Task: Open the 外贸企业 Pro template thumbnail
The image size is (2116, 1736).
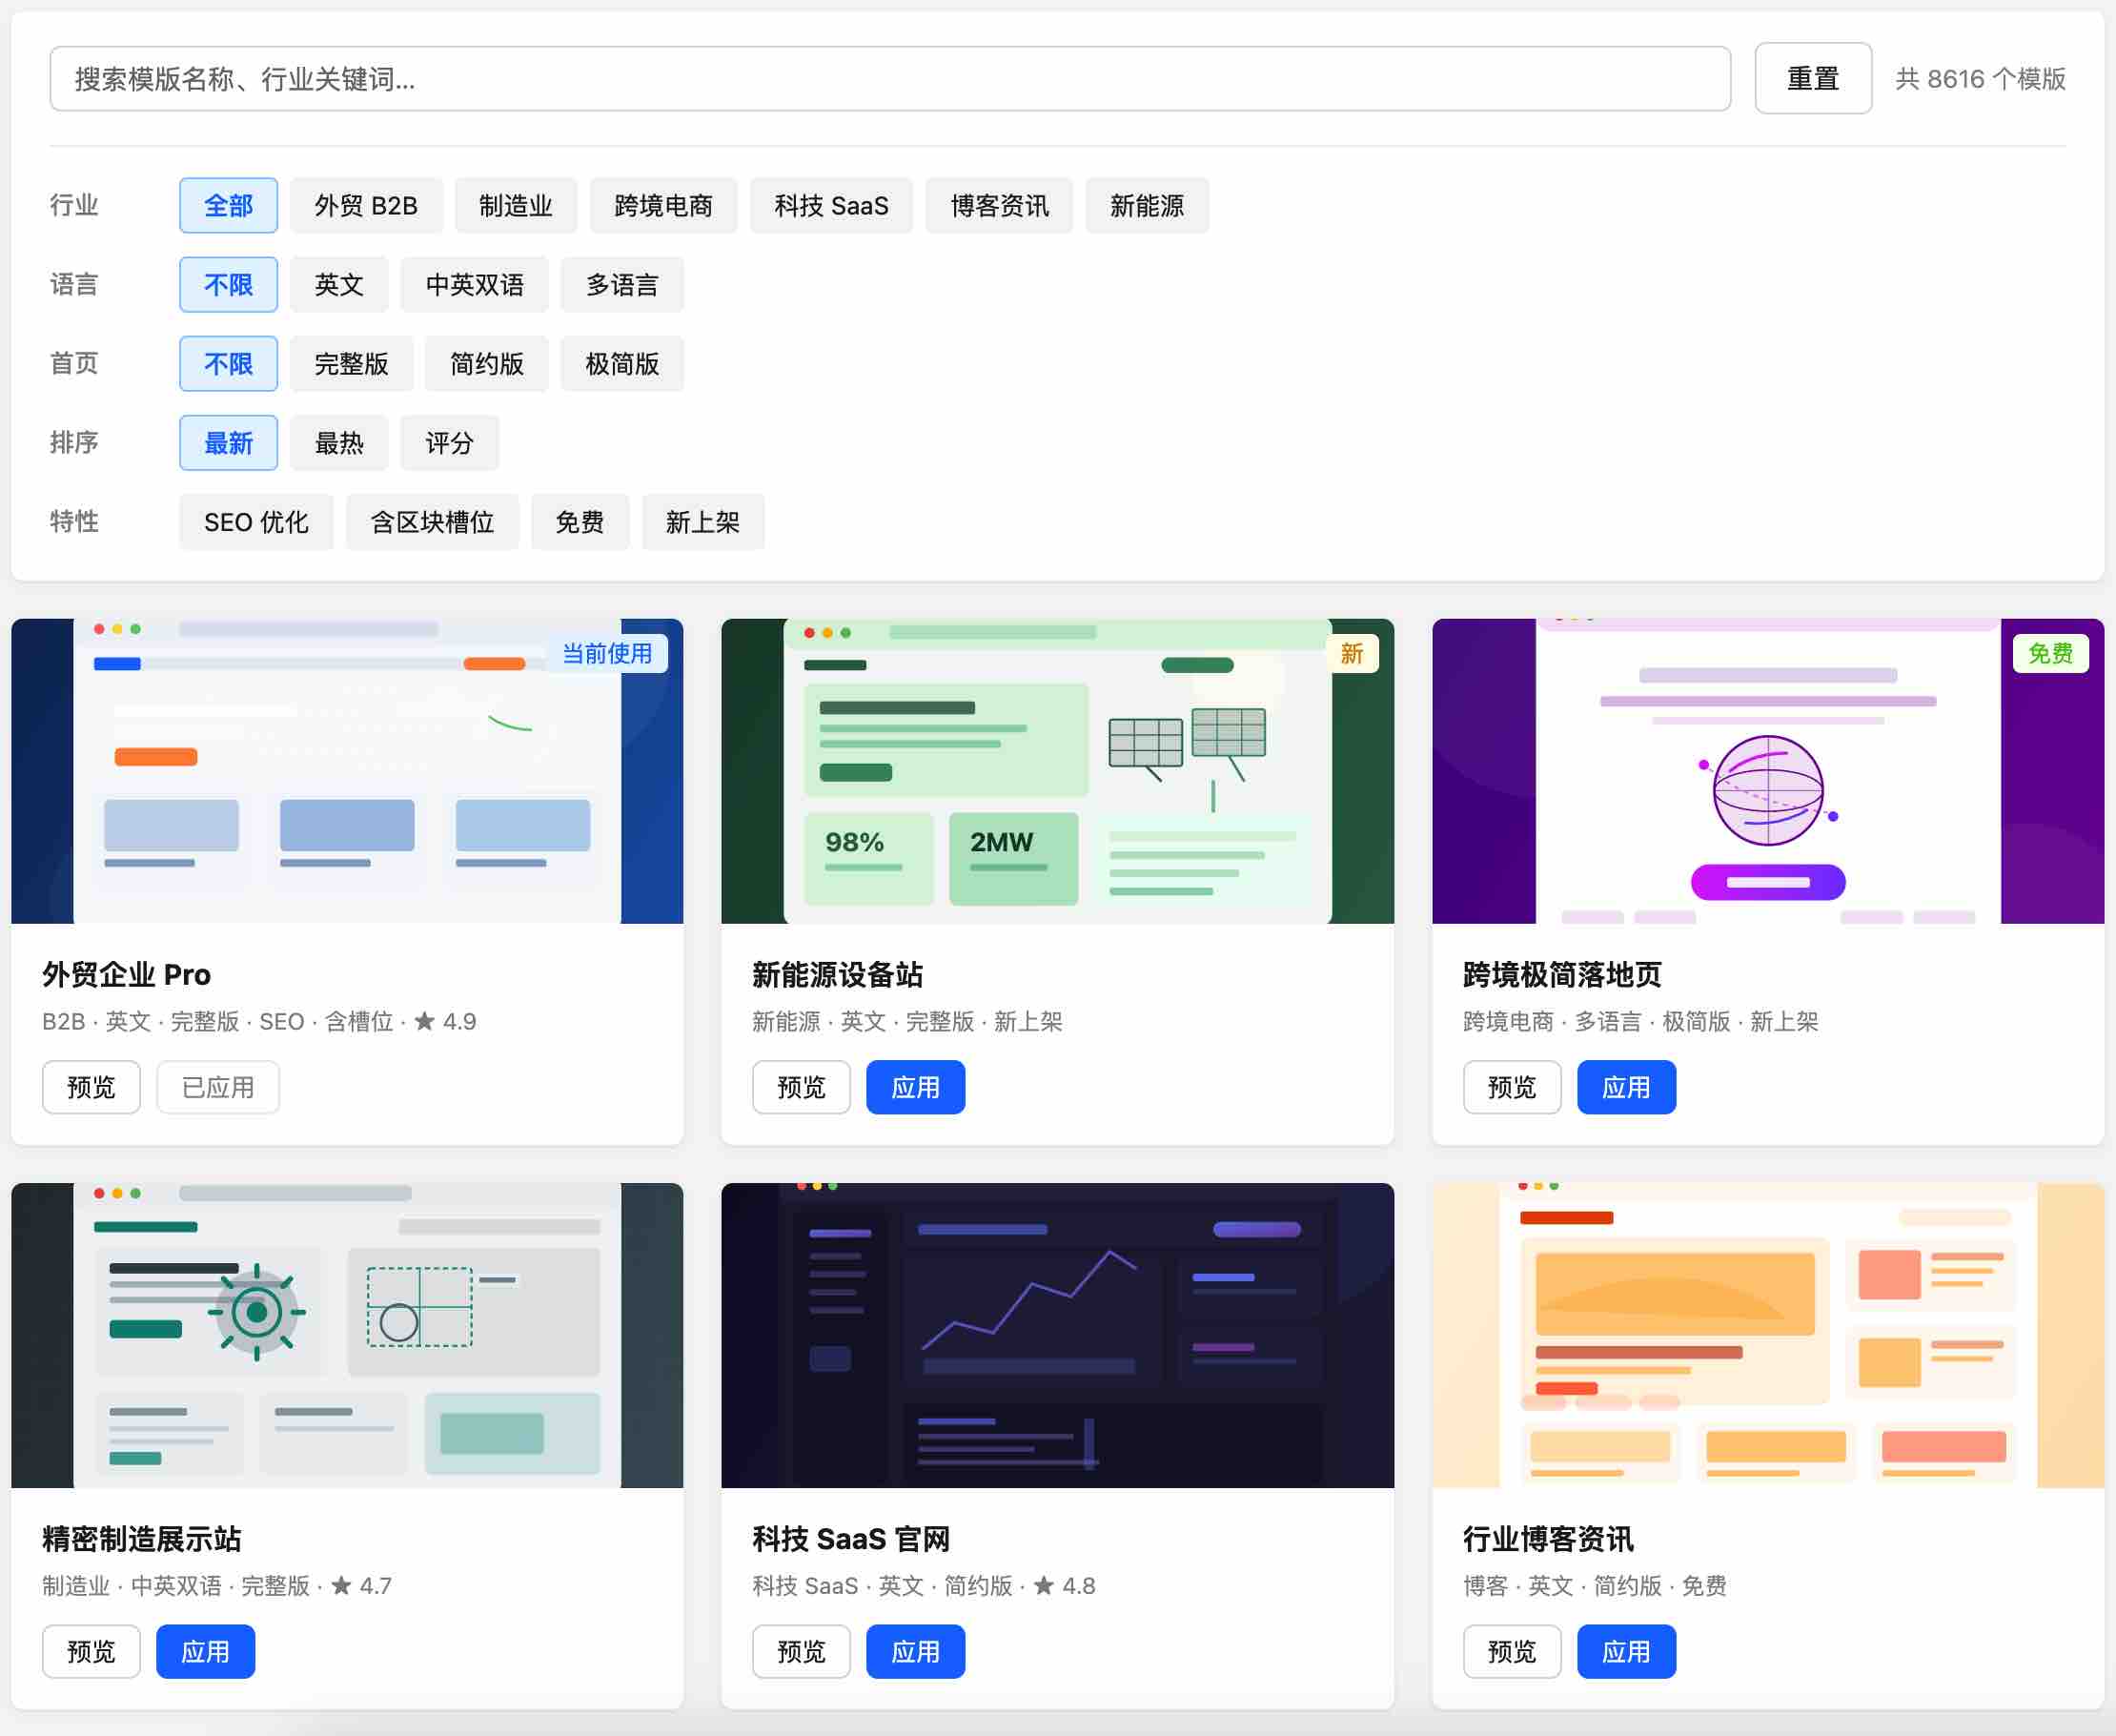Action: point(347,770)
